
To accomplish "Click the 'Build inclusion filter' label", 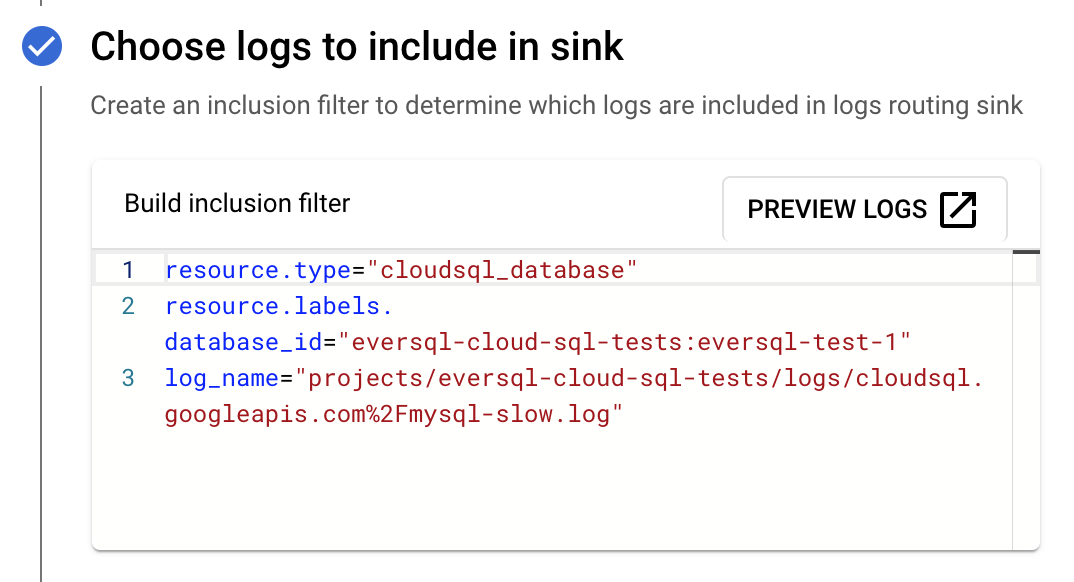I will tap(237, 203).
